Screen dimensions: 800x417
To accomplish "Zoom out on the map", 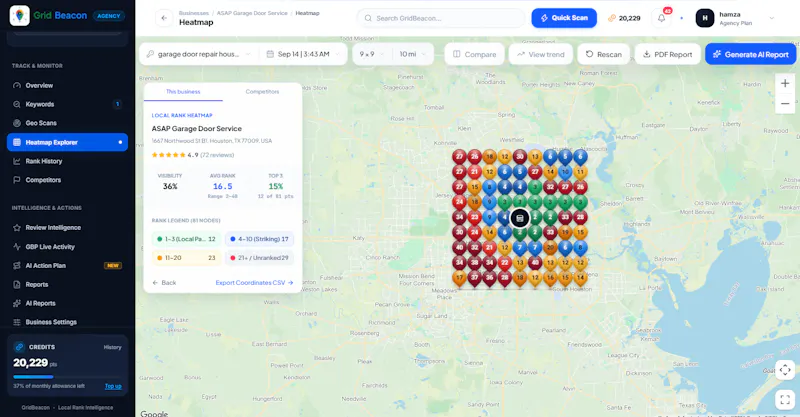I will pos(785,104).
